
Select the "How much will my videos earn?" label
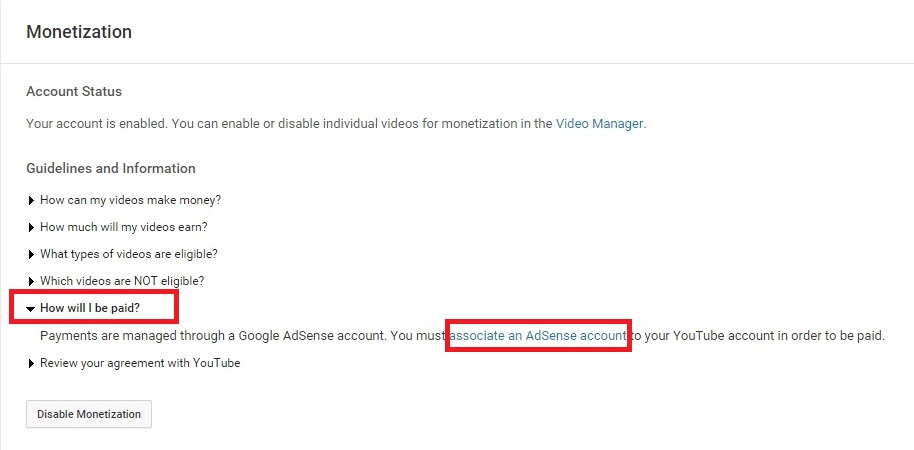click(124, 227)
